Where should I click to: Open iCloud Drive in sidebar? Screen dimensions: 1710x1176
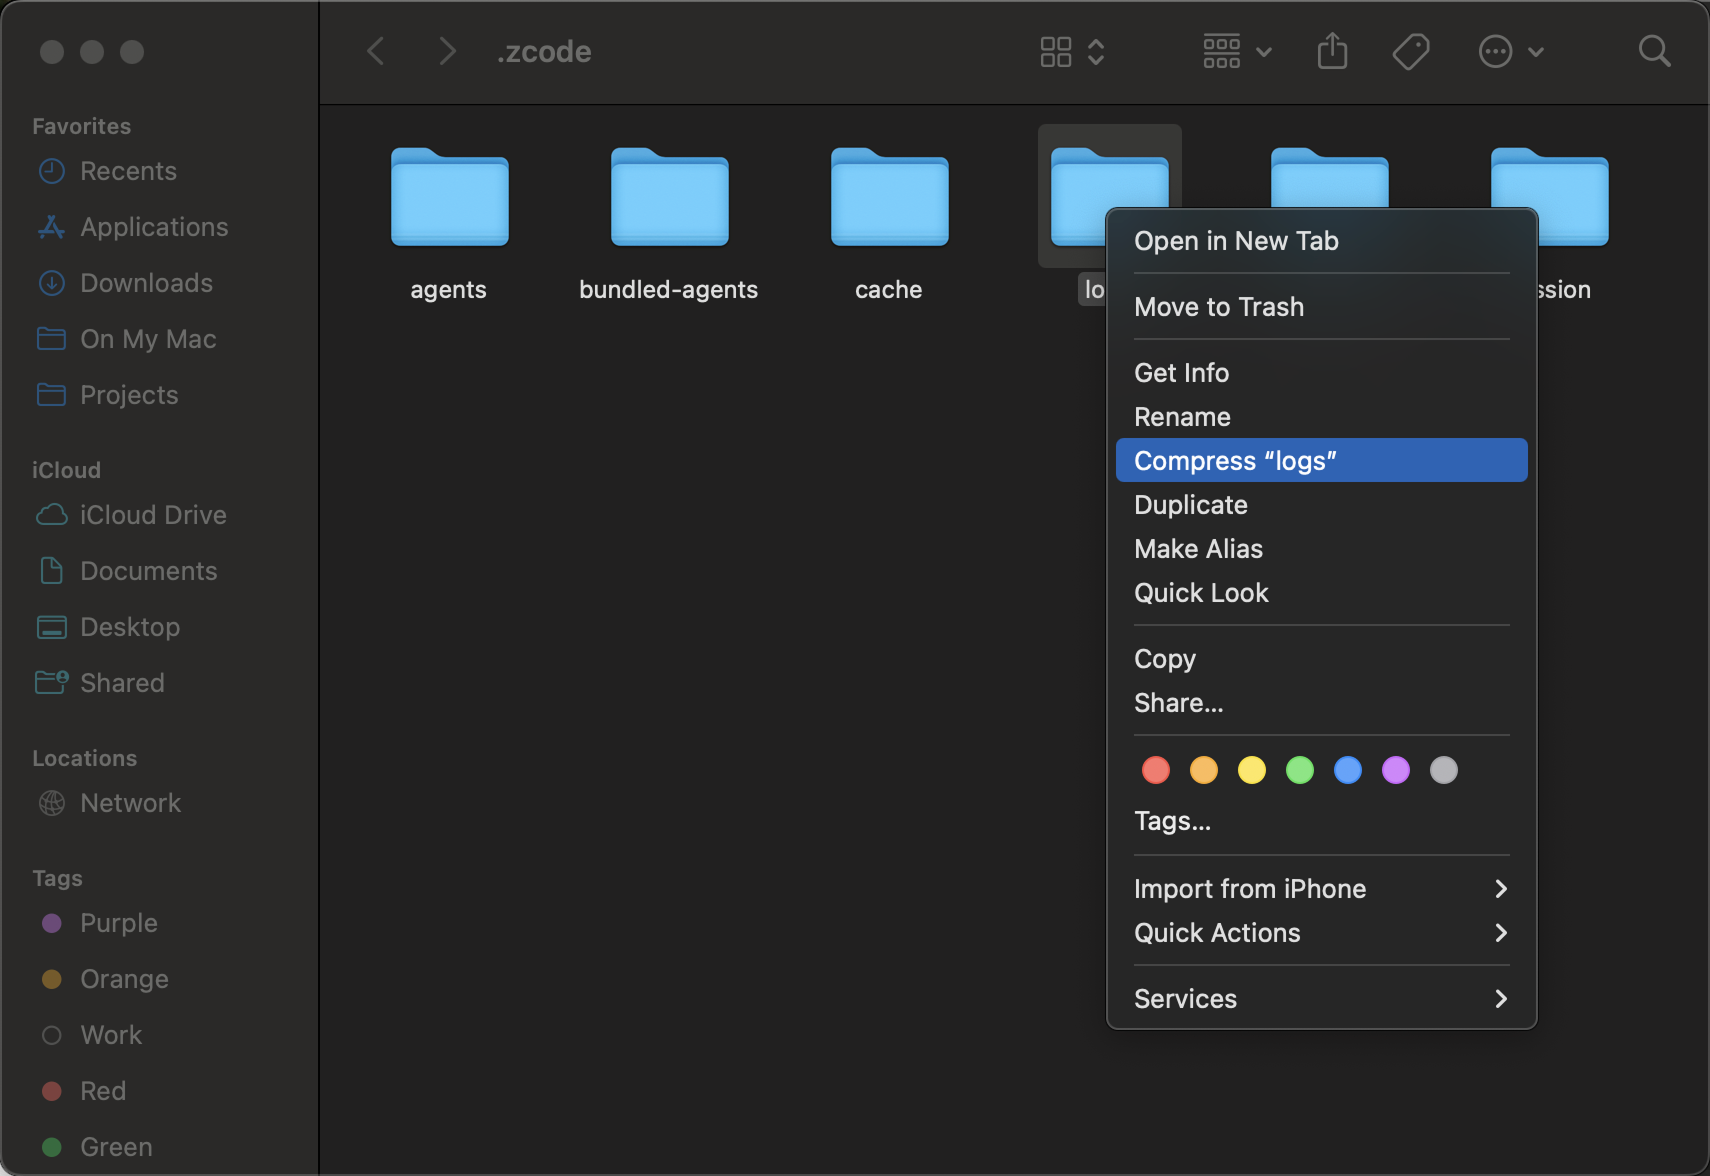coord(153,515)
